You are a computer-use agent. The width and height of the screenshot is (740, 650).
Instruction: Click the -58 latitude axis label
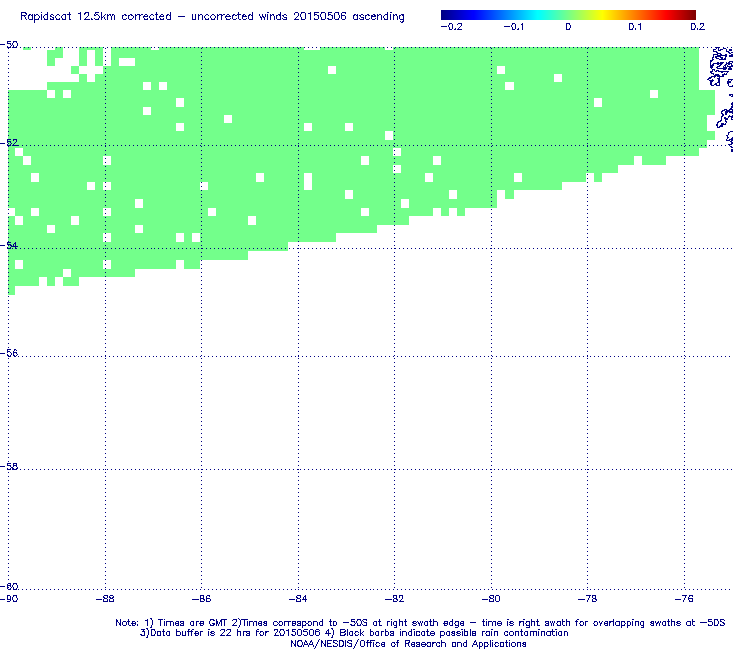click(x=9, y=466)
